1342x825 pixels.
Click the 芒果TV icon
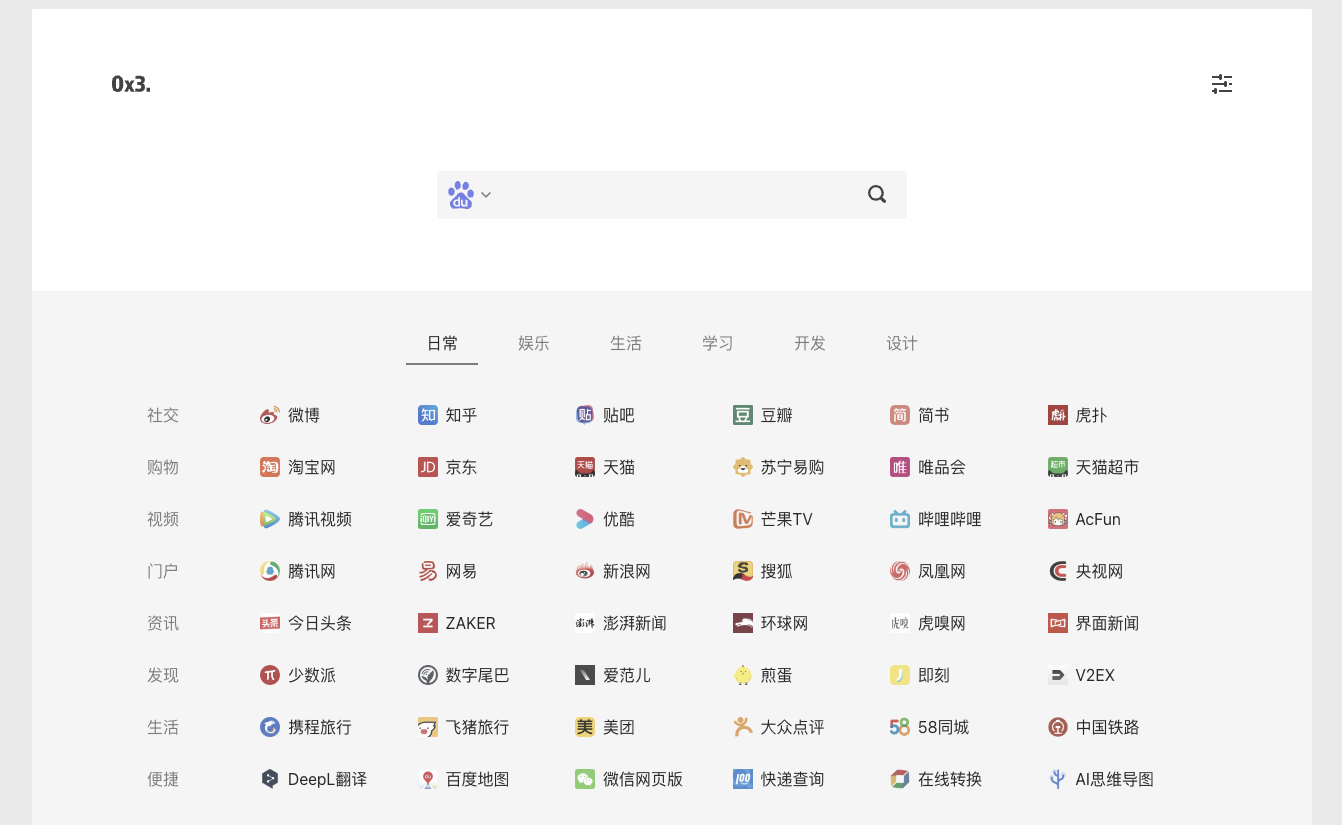tap(743, 519)
